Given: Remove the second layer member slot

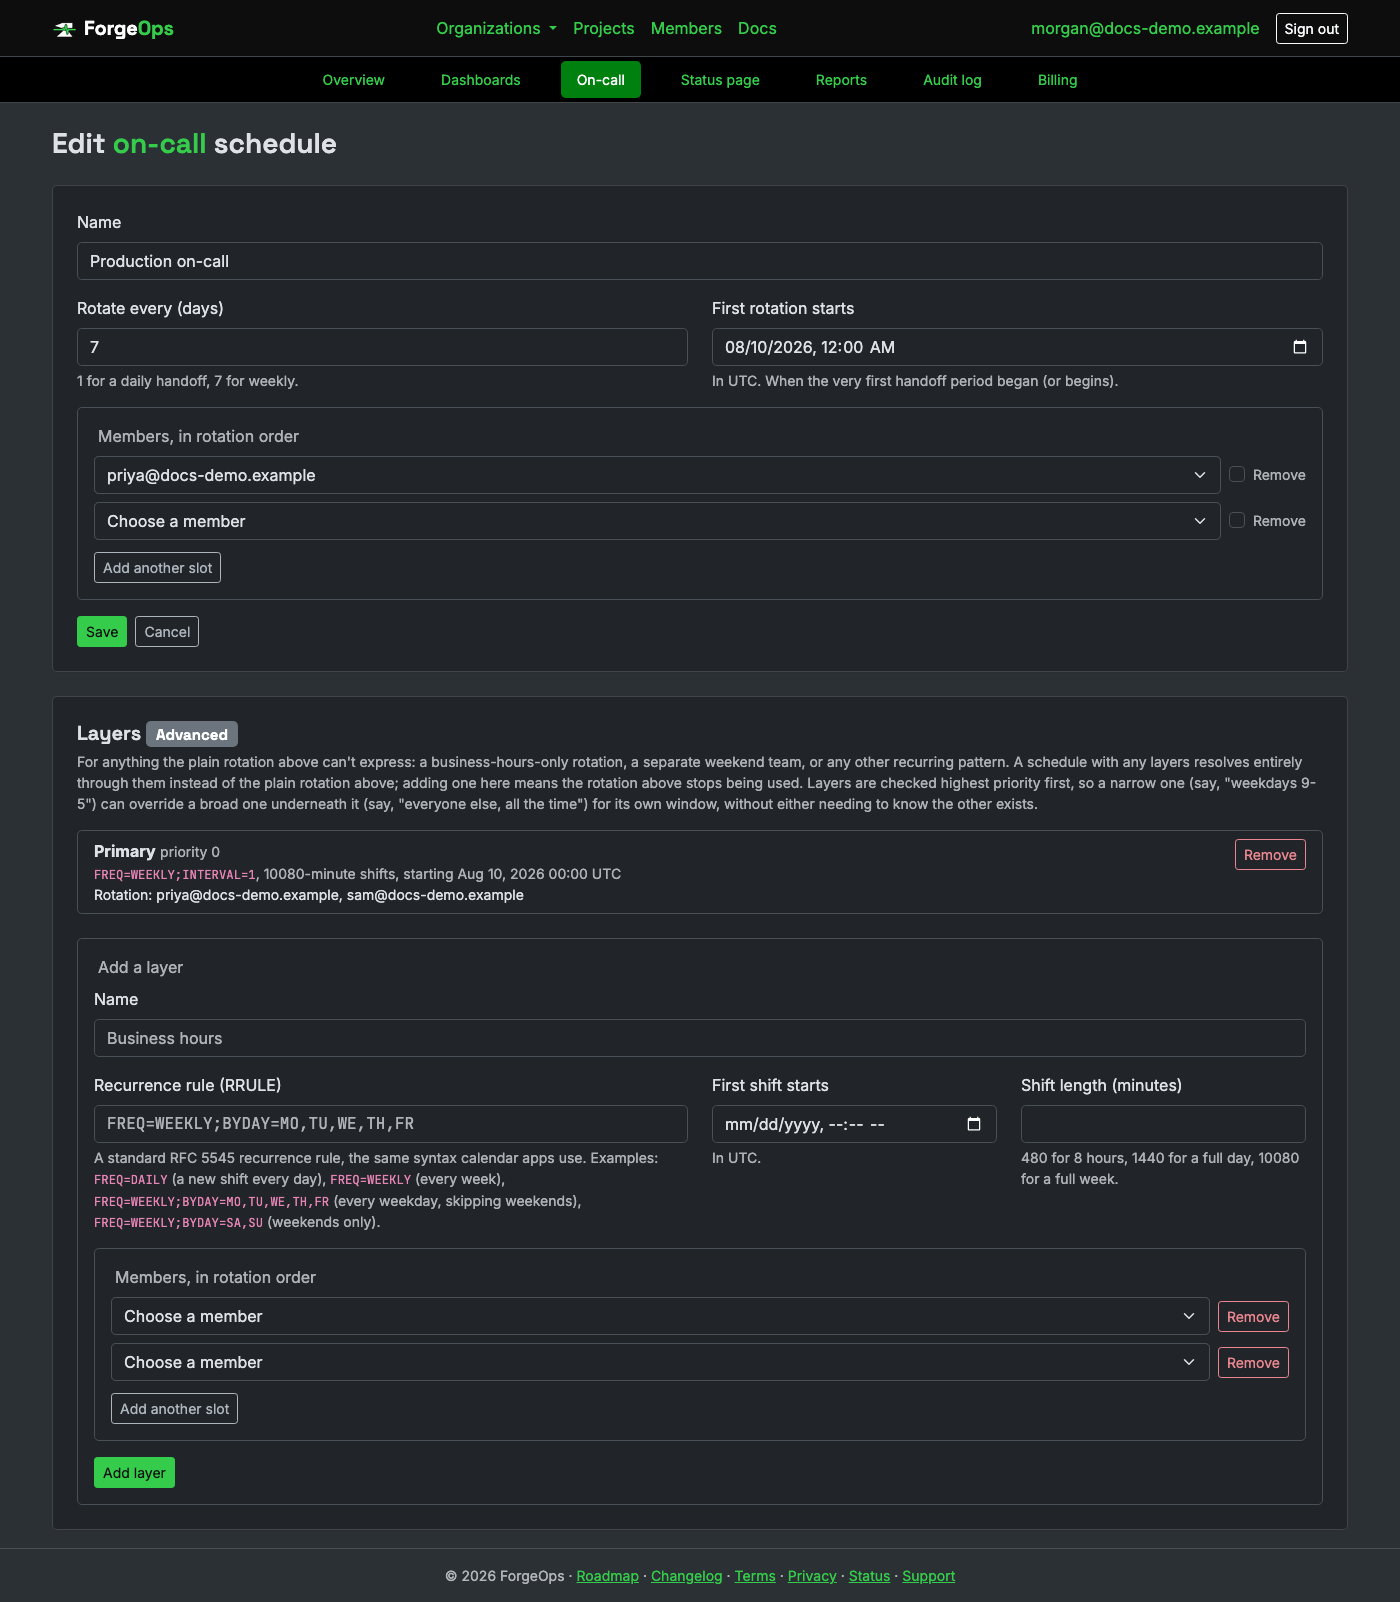Looking at the screenshot, I should pos(1253,1363).
